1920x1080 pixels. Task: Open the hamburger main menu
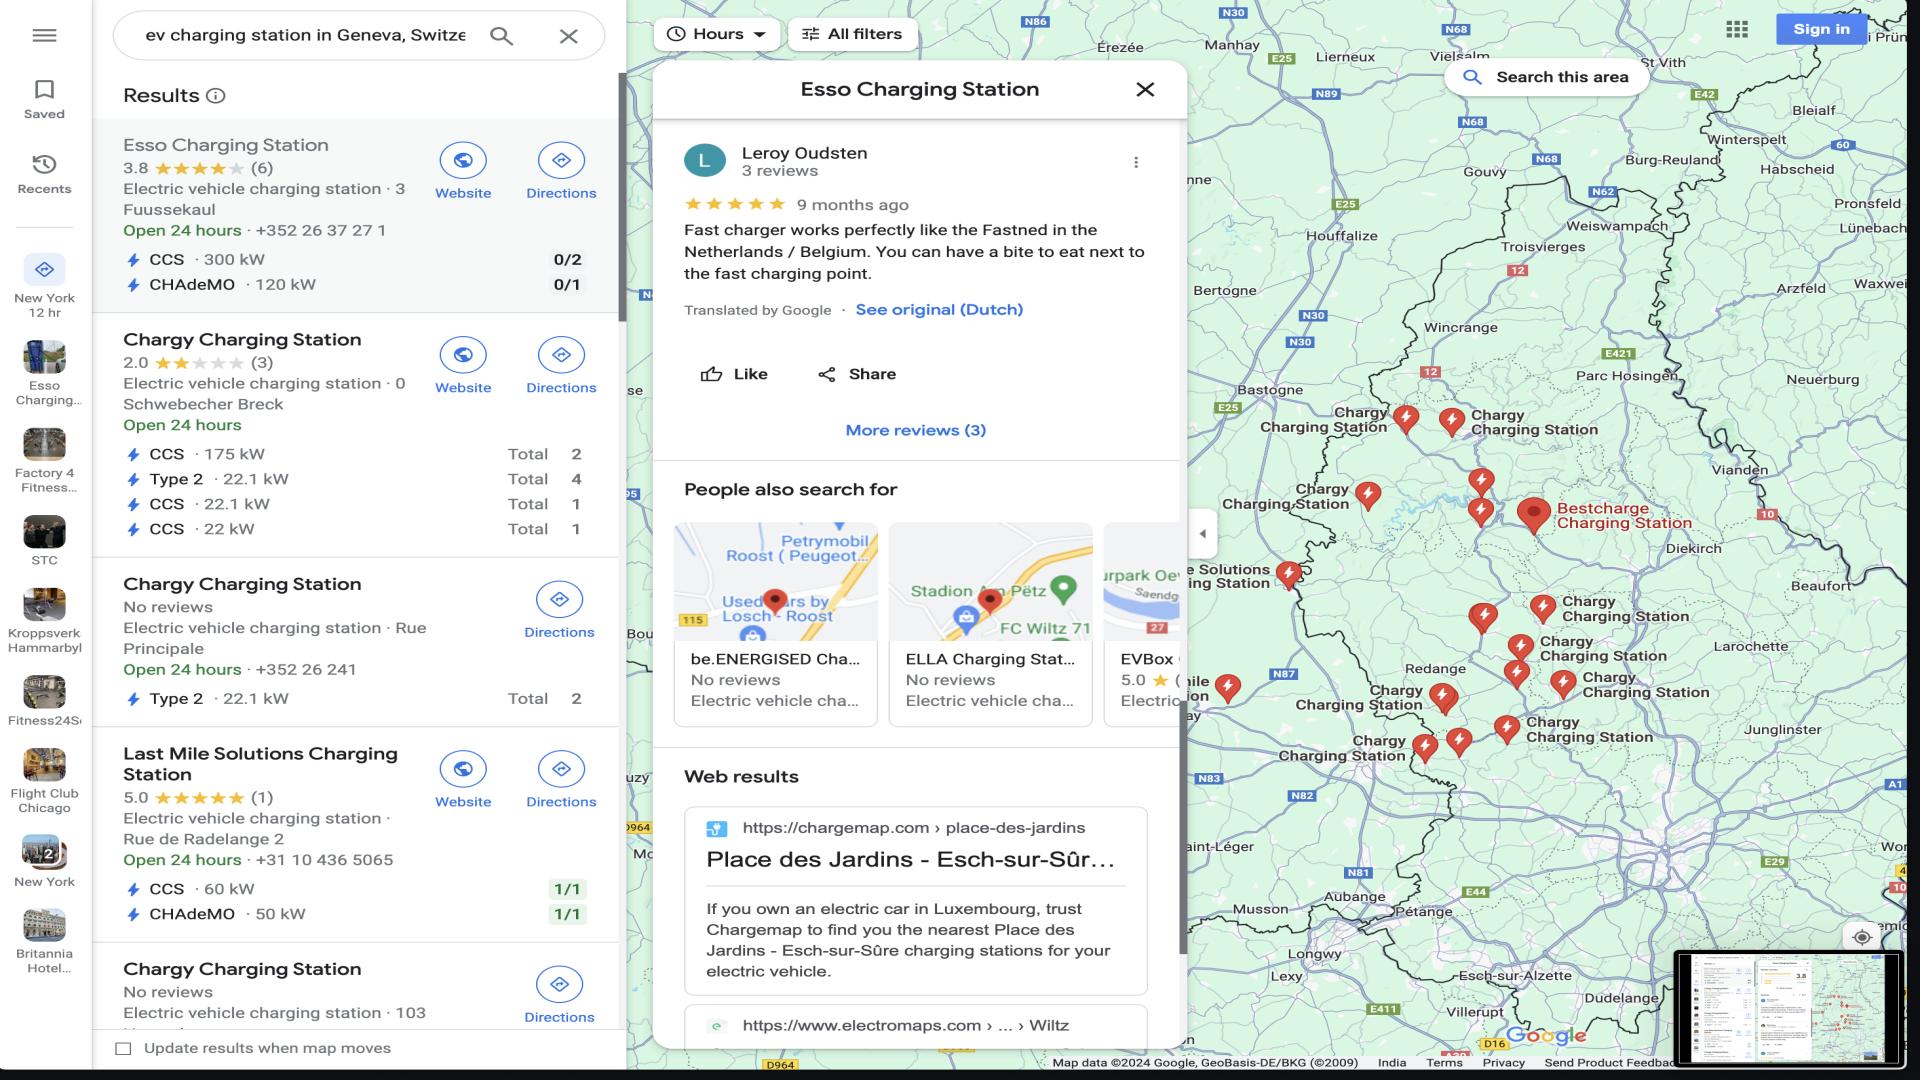44,35
